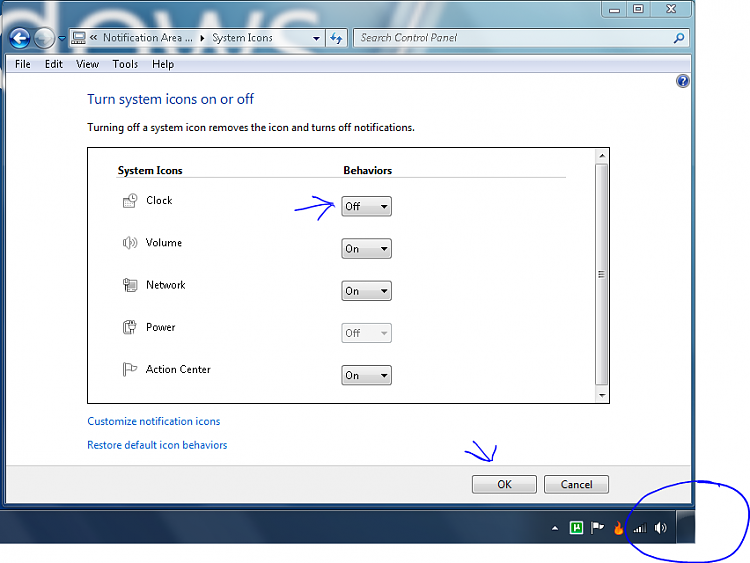Refresh the page with address bar refresh icon
750x563 pixels.
click(337, 38)
